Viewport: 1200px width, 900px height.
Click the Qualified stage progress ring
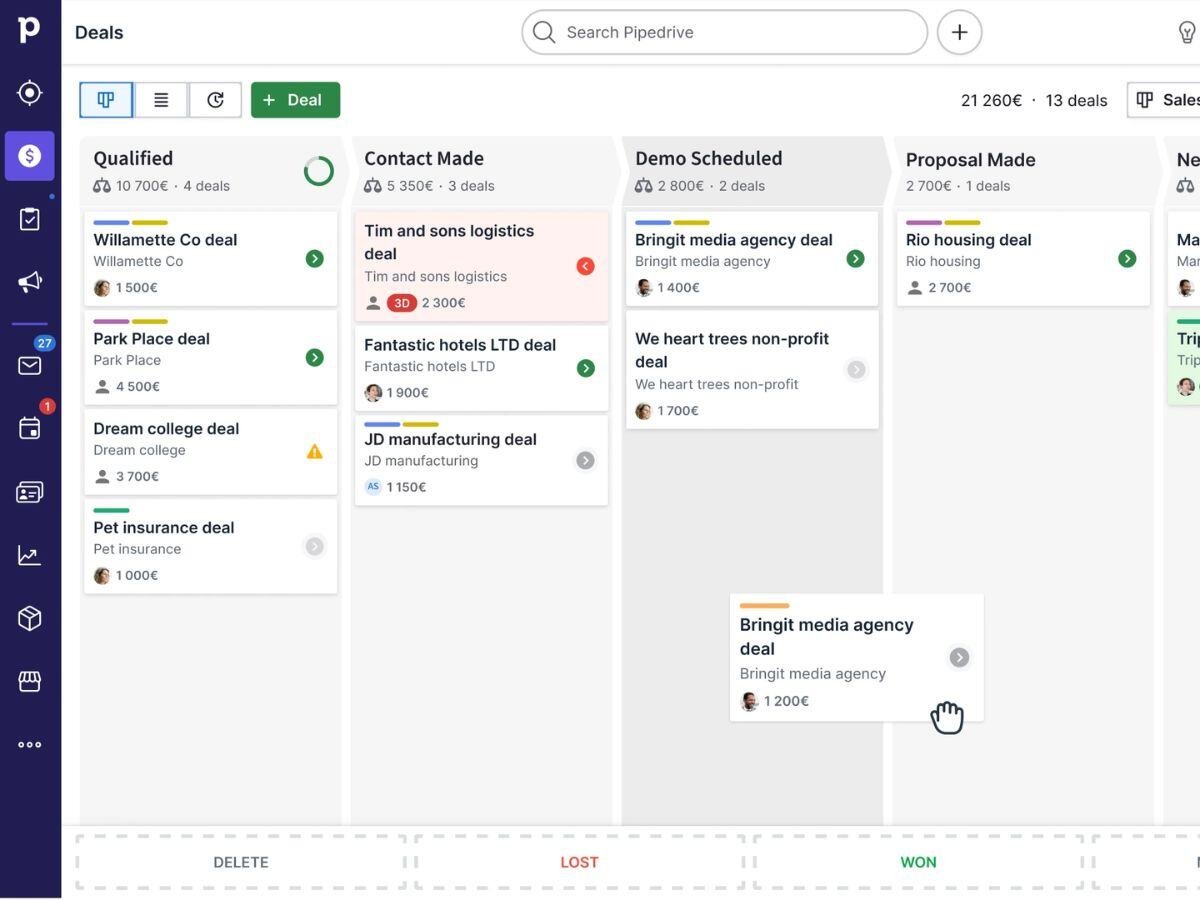click(319, 171)
